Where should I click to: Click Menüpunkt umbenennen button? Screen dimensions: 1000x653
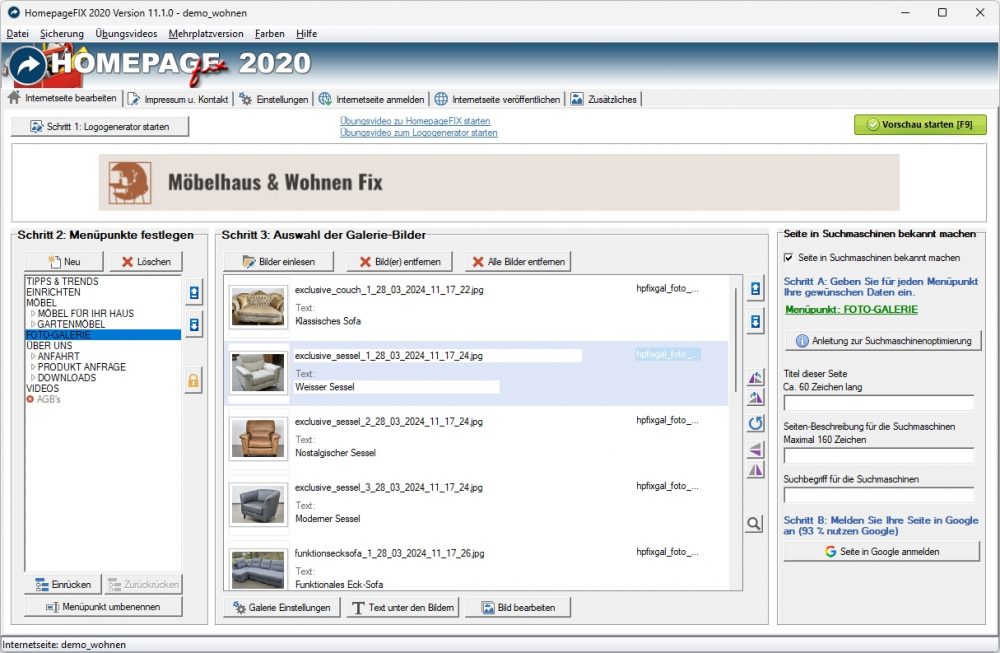click(103, 606)
